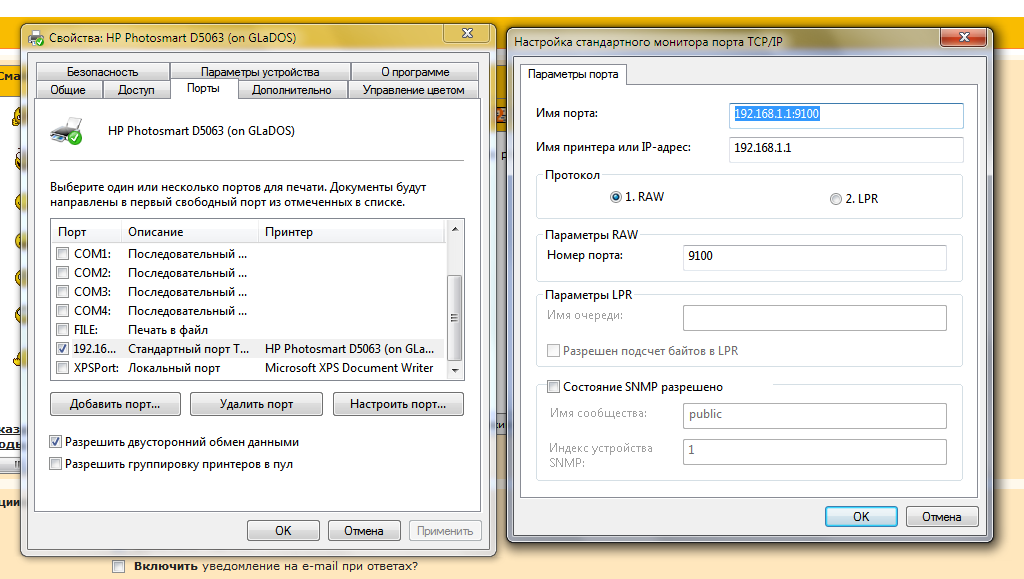Check the COM2 port checkbox
1024x579 pixels.
pos(62,272)
